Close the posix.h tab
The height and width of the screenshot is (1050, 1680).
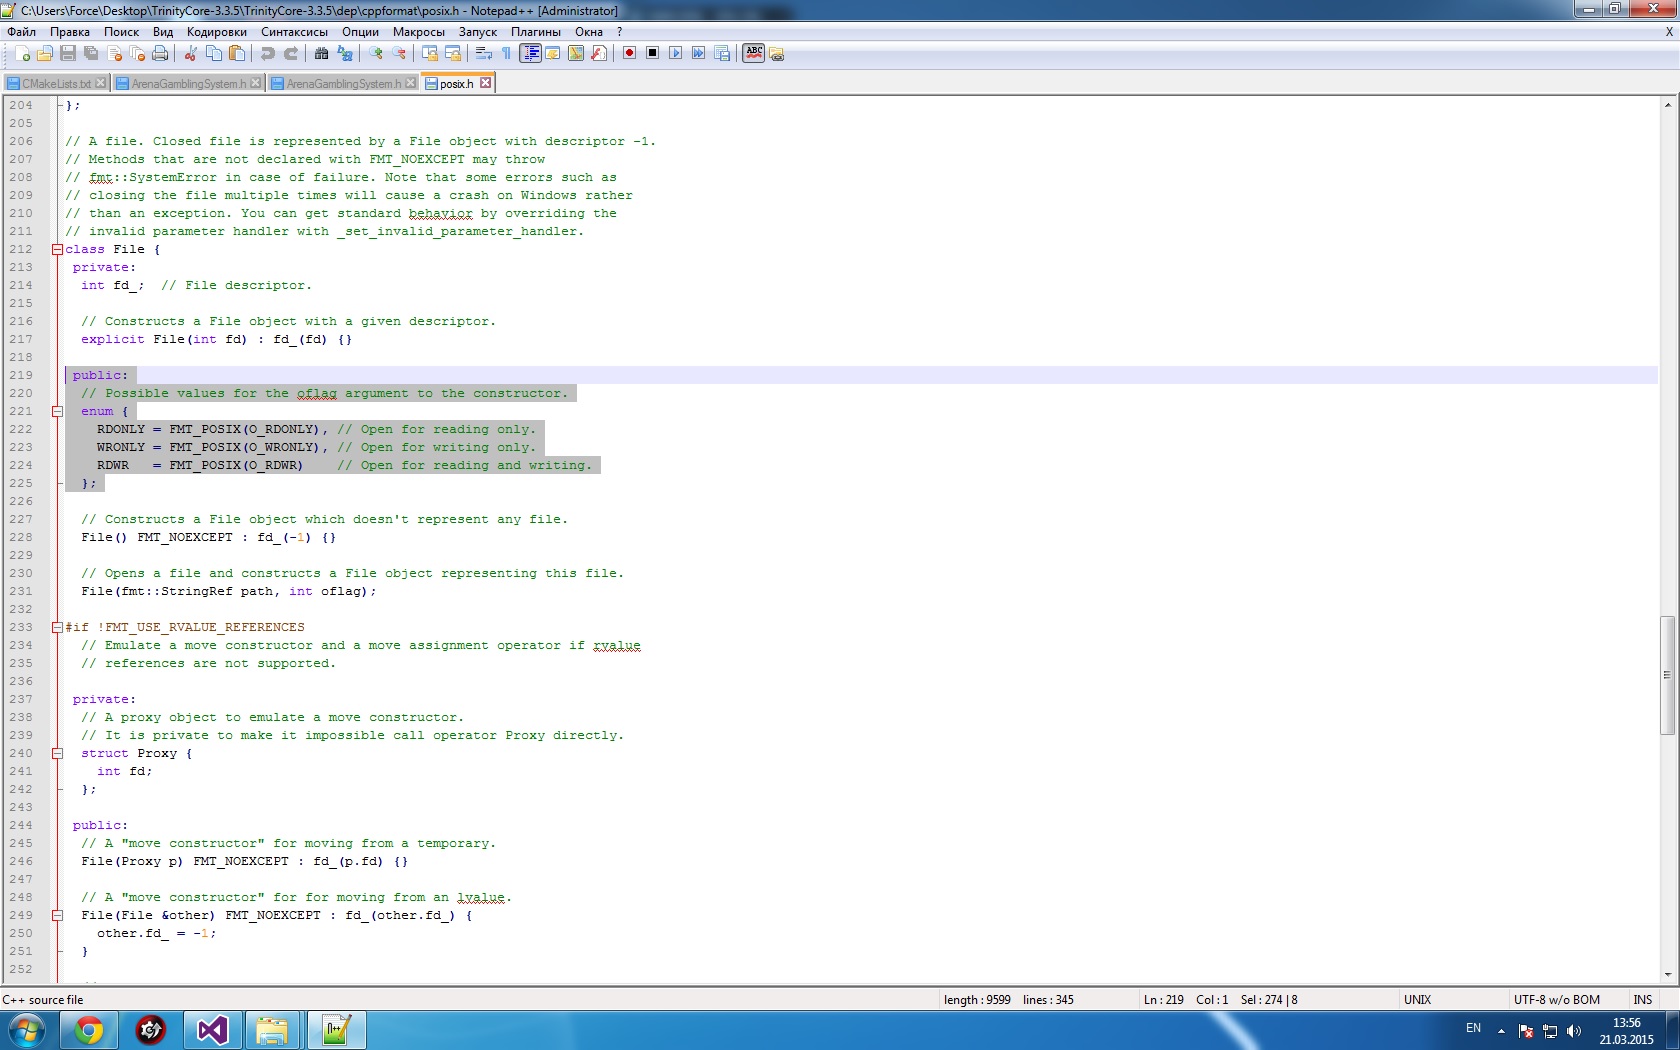pos(486,83)
